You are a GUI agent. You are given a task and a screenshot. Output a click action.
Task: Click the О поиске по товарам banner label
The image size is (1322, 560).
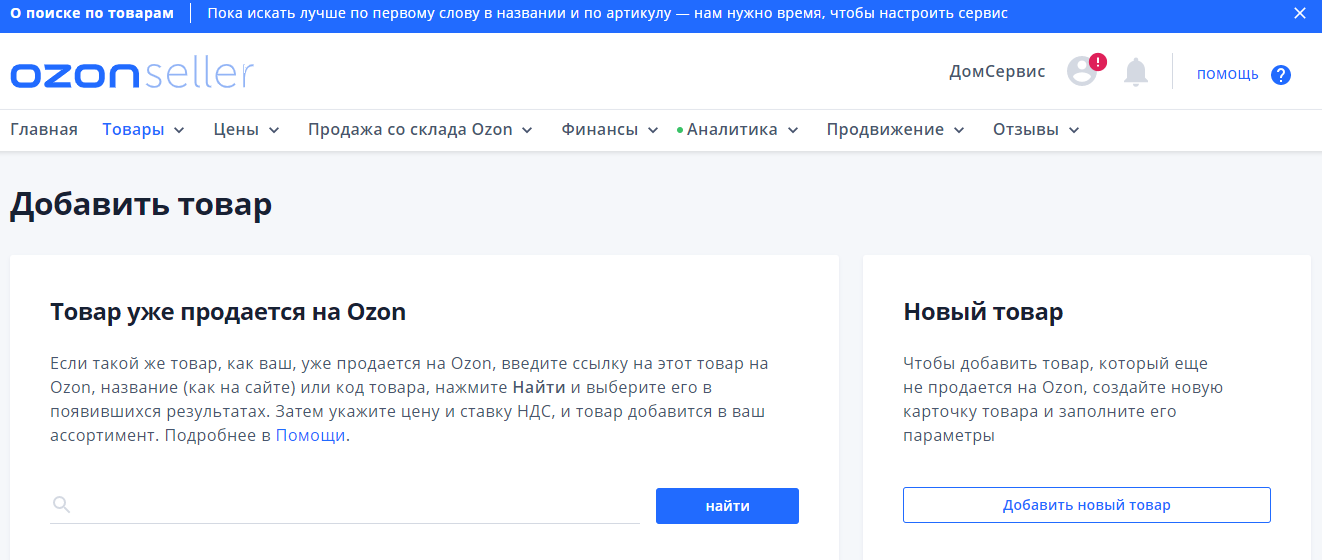pos(92,13)
